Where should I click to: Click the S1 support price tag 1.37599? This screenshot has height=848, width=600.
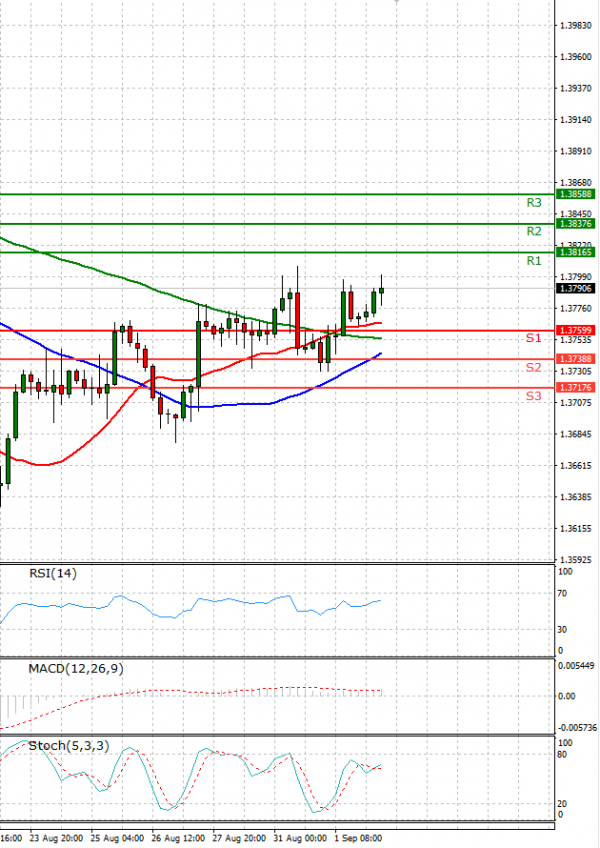pos(576,330)
